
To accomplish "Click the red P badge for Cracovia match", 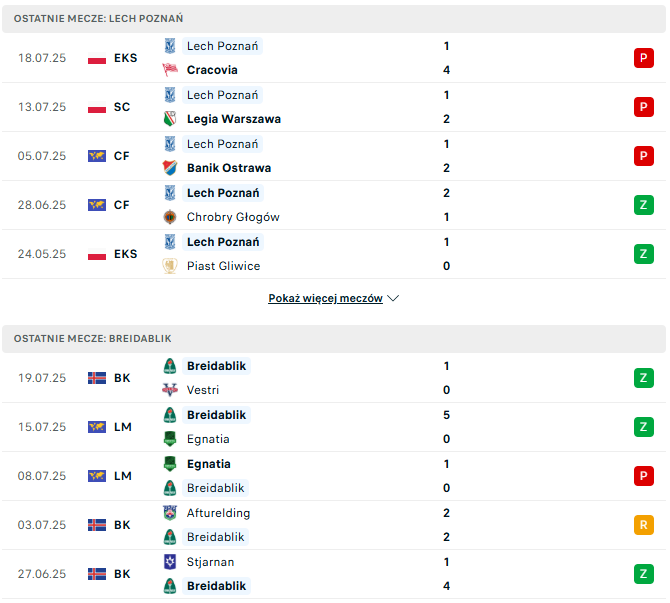I will click(x=644, y=58).
